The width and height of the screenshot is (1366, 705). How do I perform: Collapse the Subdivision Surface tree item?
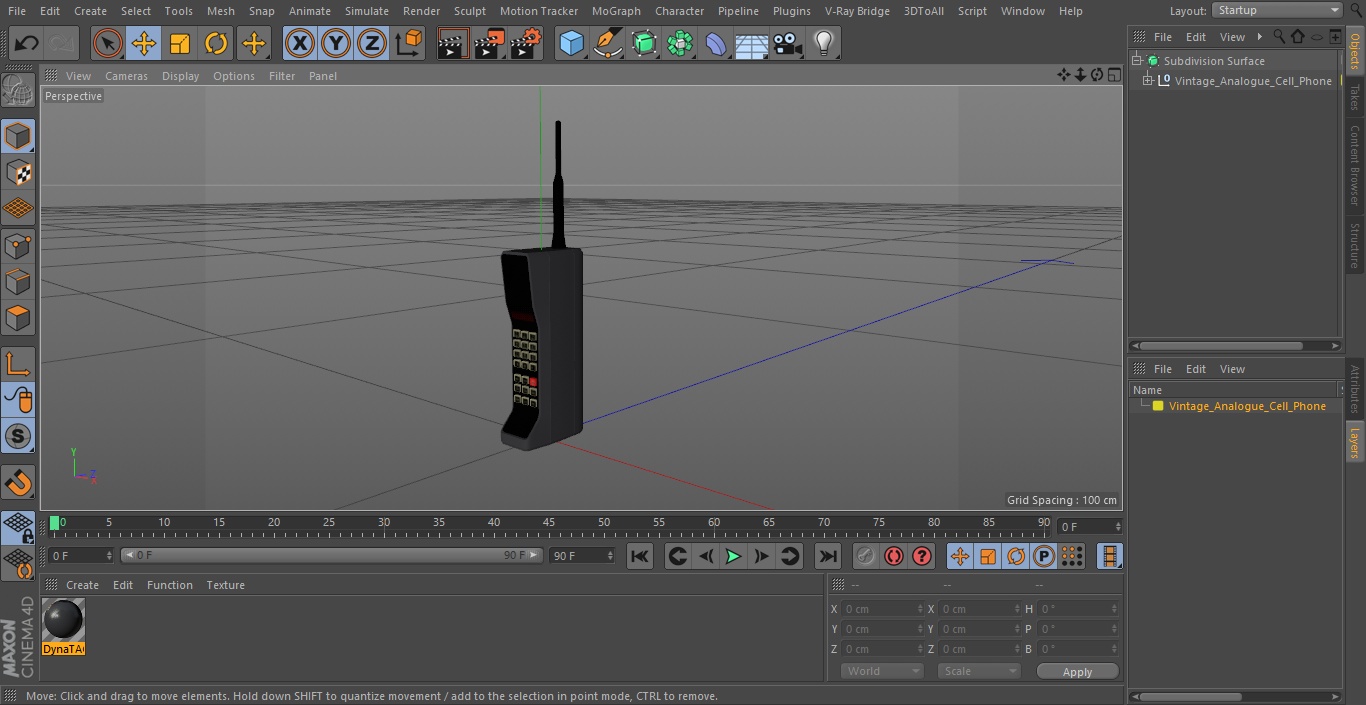coord(1137,61)
